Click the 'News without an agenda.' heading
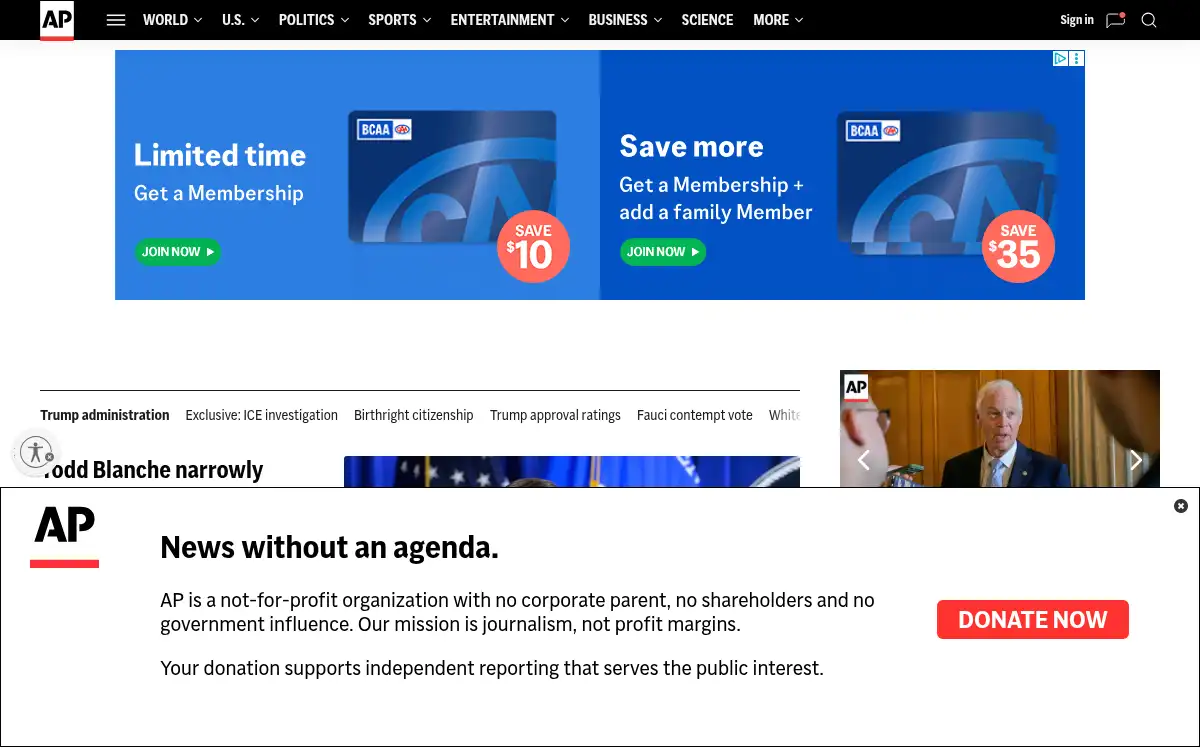 coord(329,547)
